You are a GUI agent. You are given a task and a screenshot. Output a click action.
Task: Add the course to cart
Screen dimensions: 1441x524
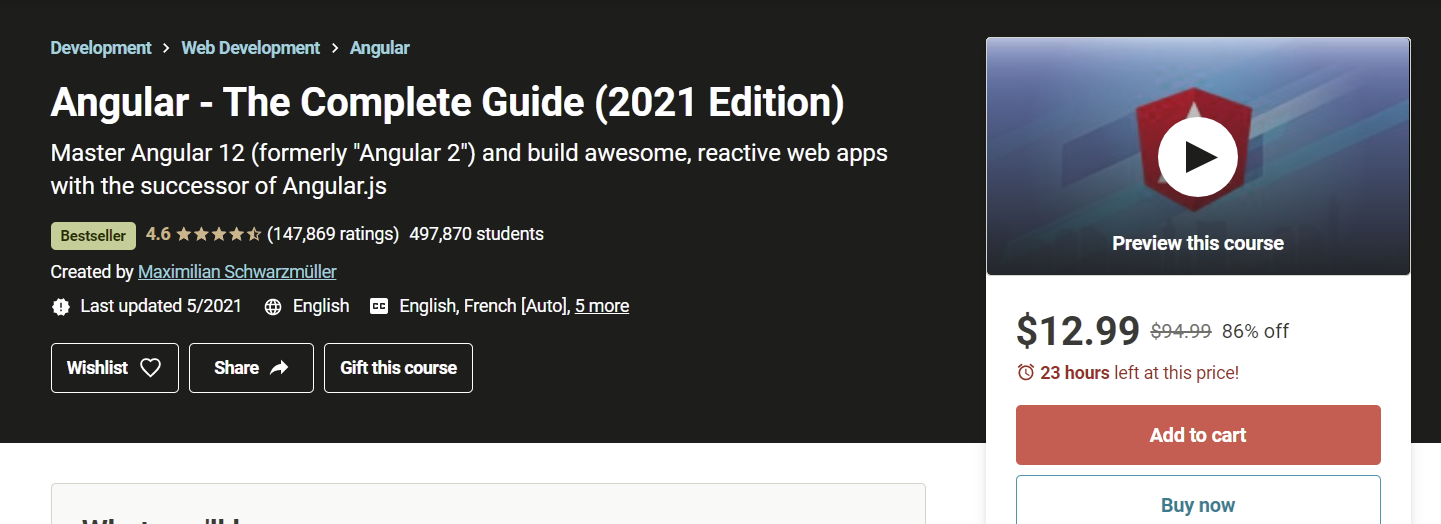(x=1198, y=435)
